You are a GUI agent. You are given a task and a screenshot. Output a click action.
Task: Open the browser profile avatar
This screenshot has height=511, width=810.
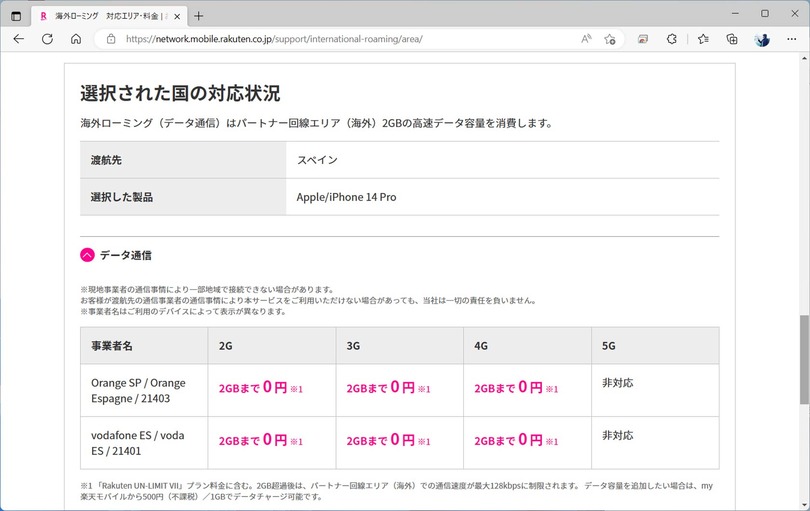pos(762,39)
